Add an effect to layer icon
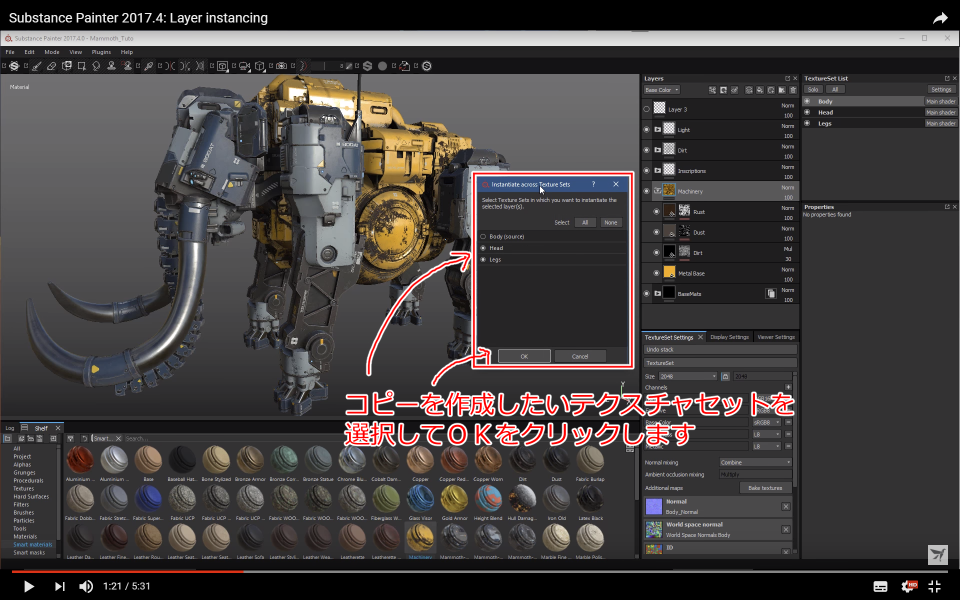 [713, 90]
